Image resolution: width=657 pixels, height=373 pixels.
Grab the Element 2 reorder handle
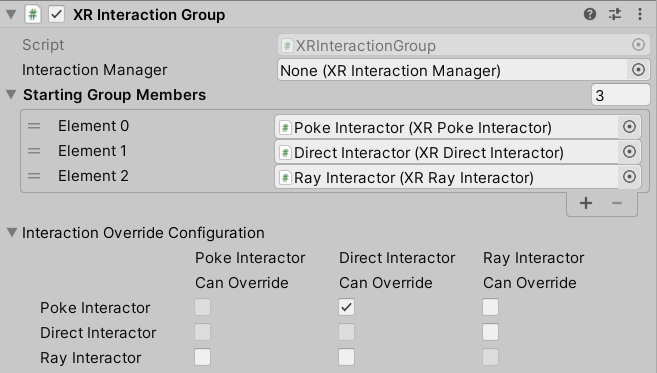[34, 176]
